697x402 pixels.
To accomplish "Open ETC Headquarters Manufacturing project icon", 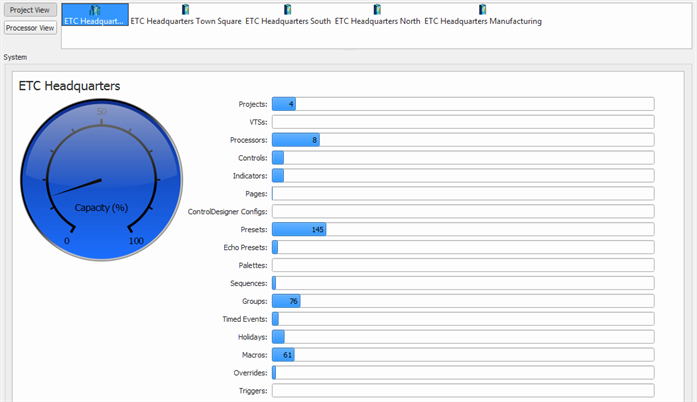I will point(483,15).
